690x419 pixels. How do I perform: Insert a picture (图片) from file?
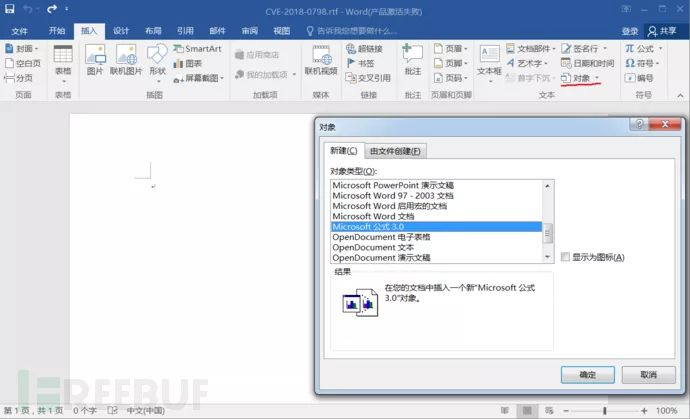(95, 60)
